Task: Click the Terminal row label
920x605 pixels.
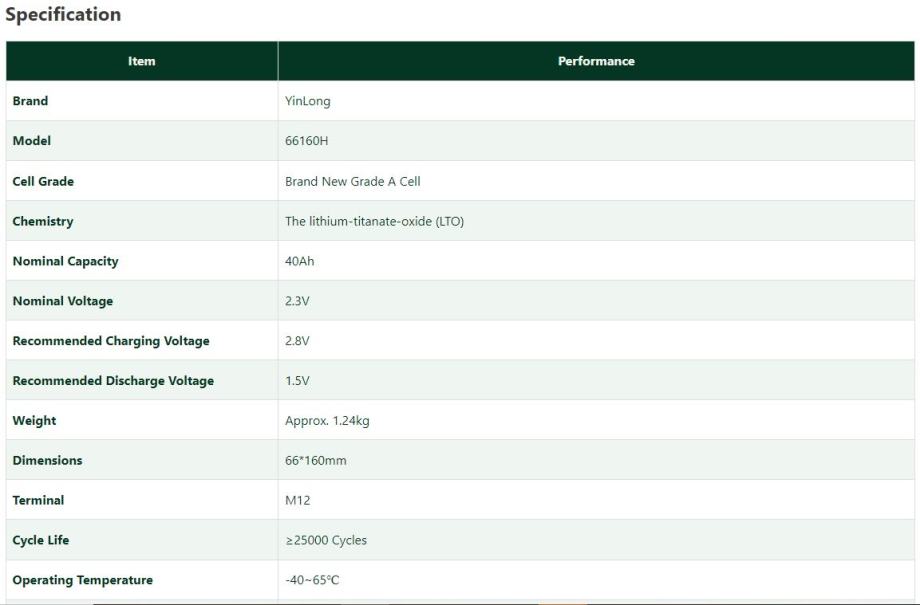Action: click(38, 501)
